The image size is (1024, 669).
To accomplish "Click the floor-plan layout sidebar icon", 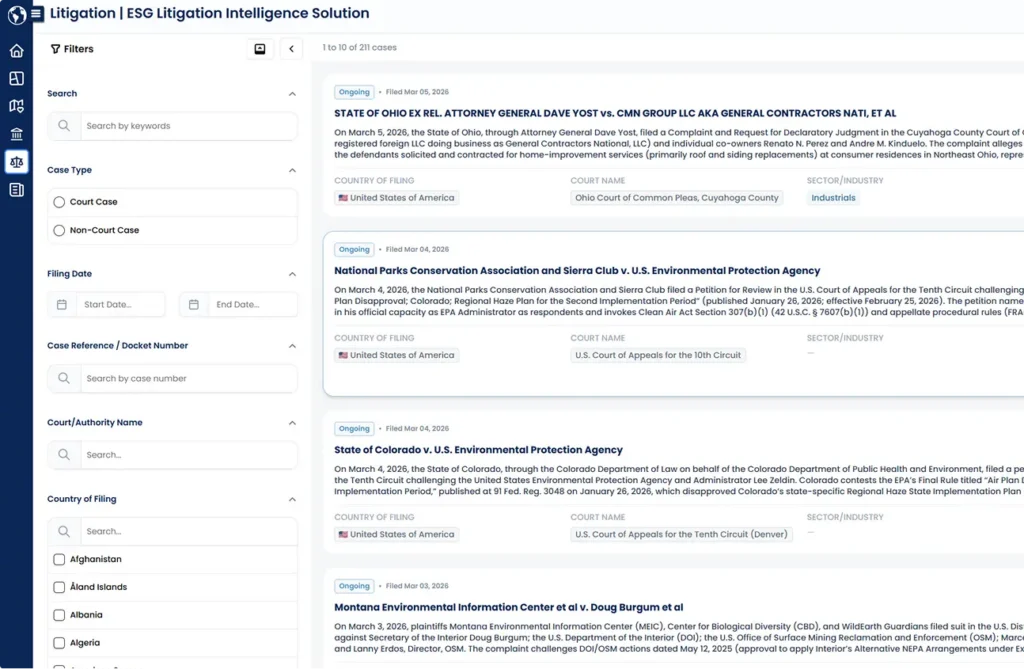I will [16, 78].
